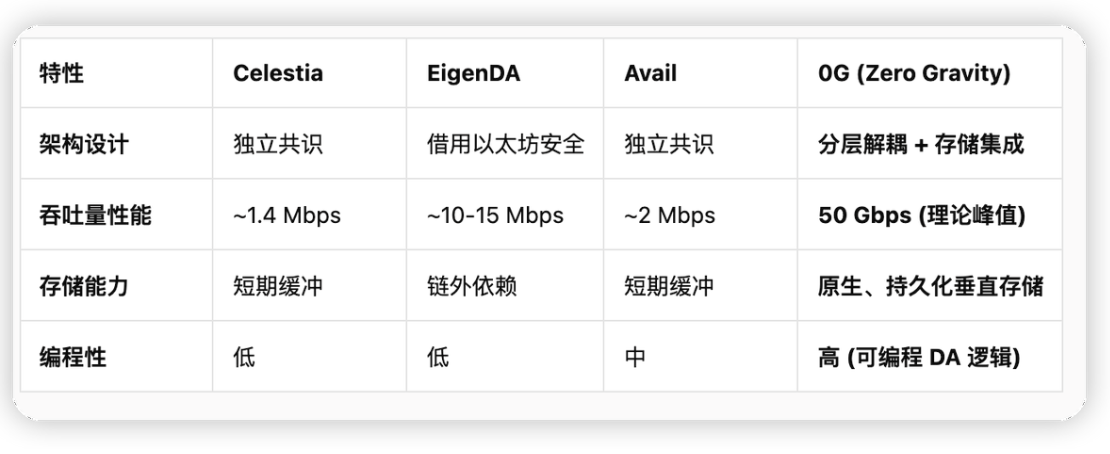Select the 原生、持久化垂直存储 cell
This screenshot has width=1110, height=454.
(x=930, y=286)
